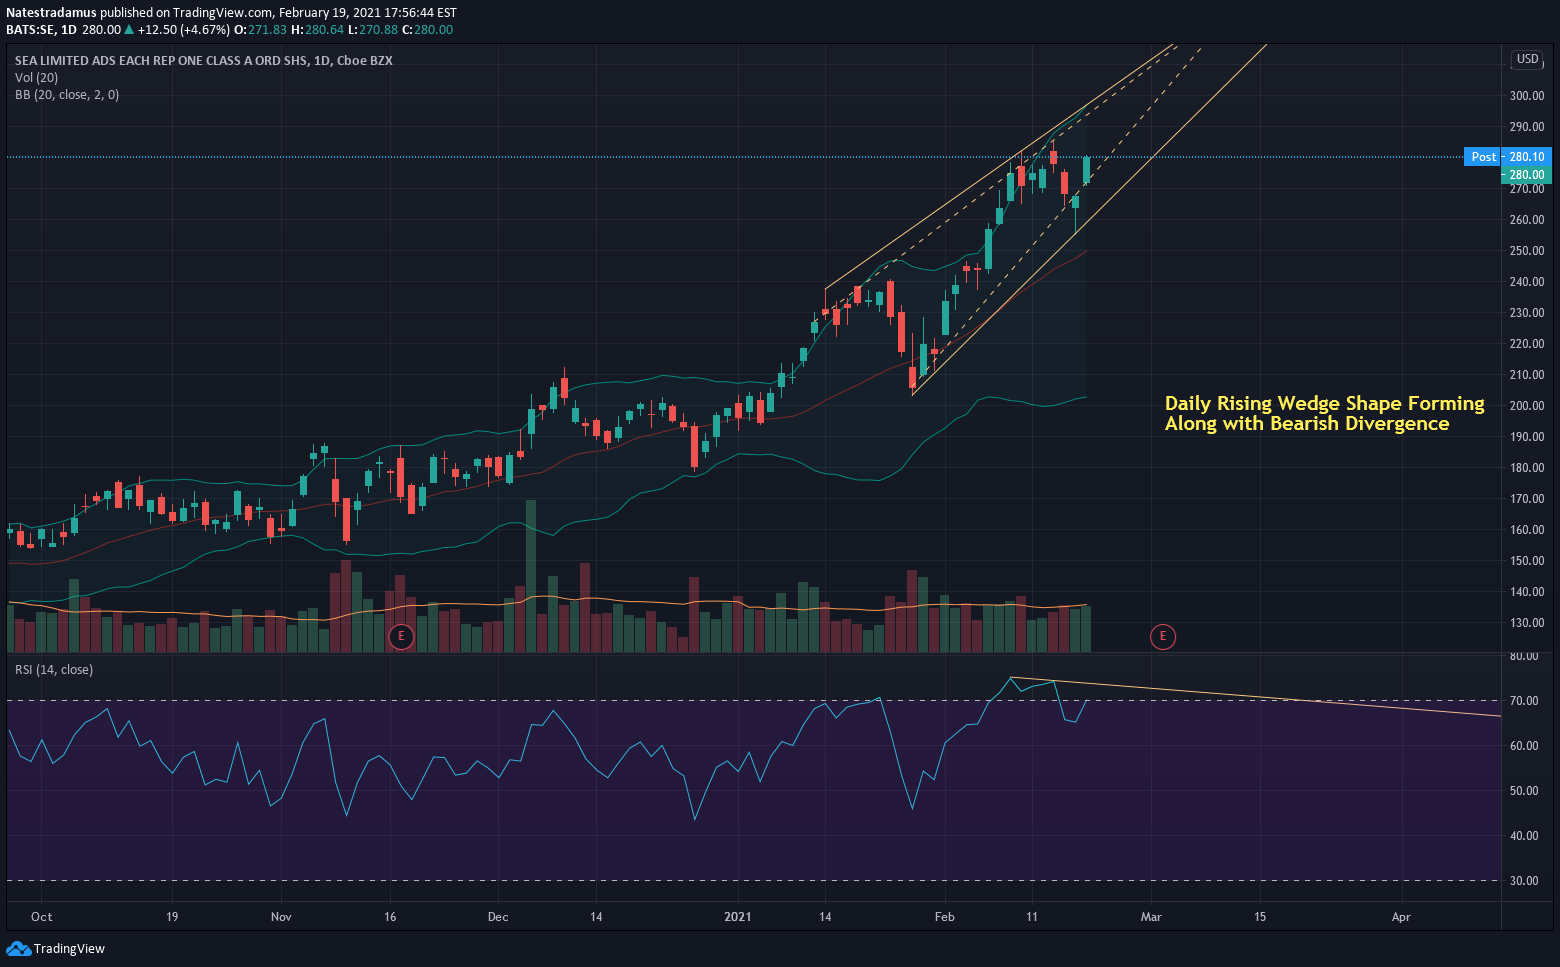Click the C:280.00 close value

428,30
